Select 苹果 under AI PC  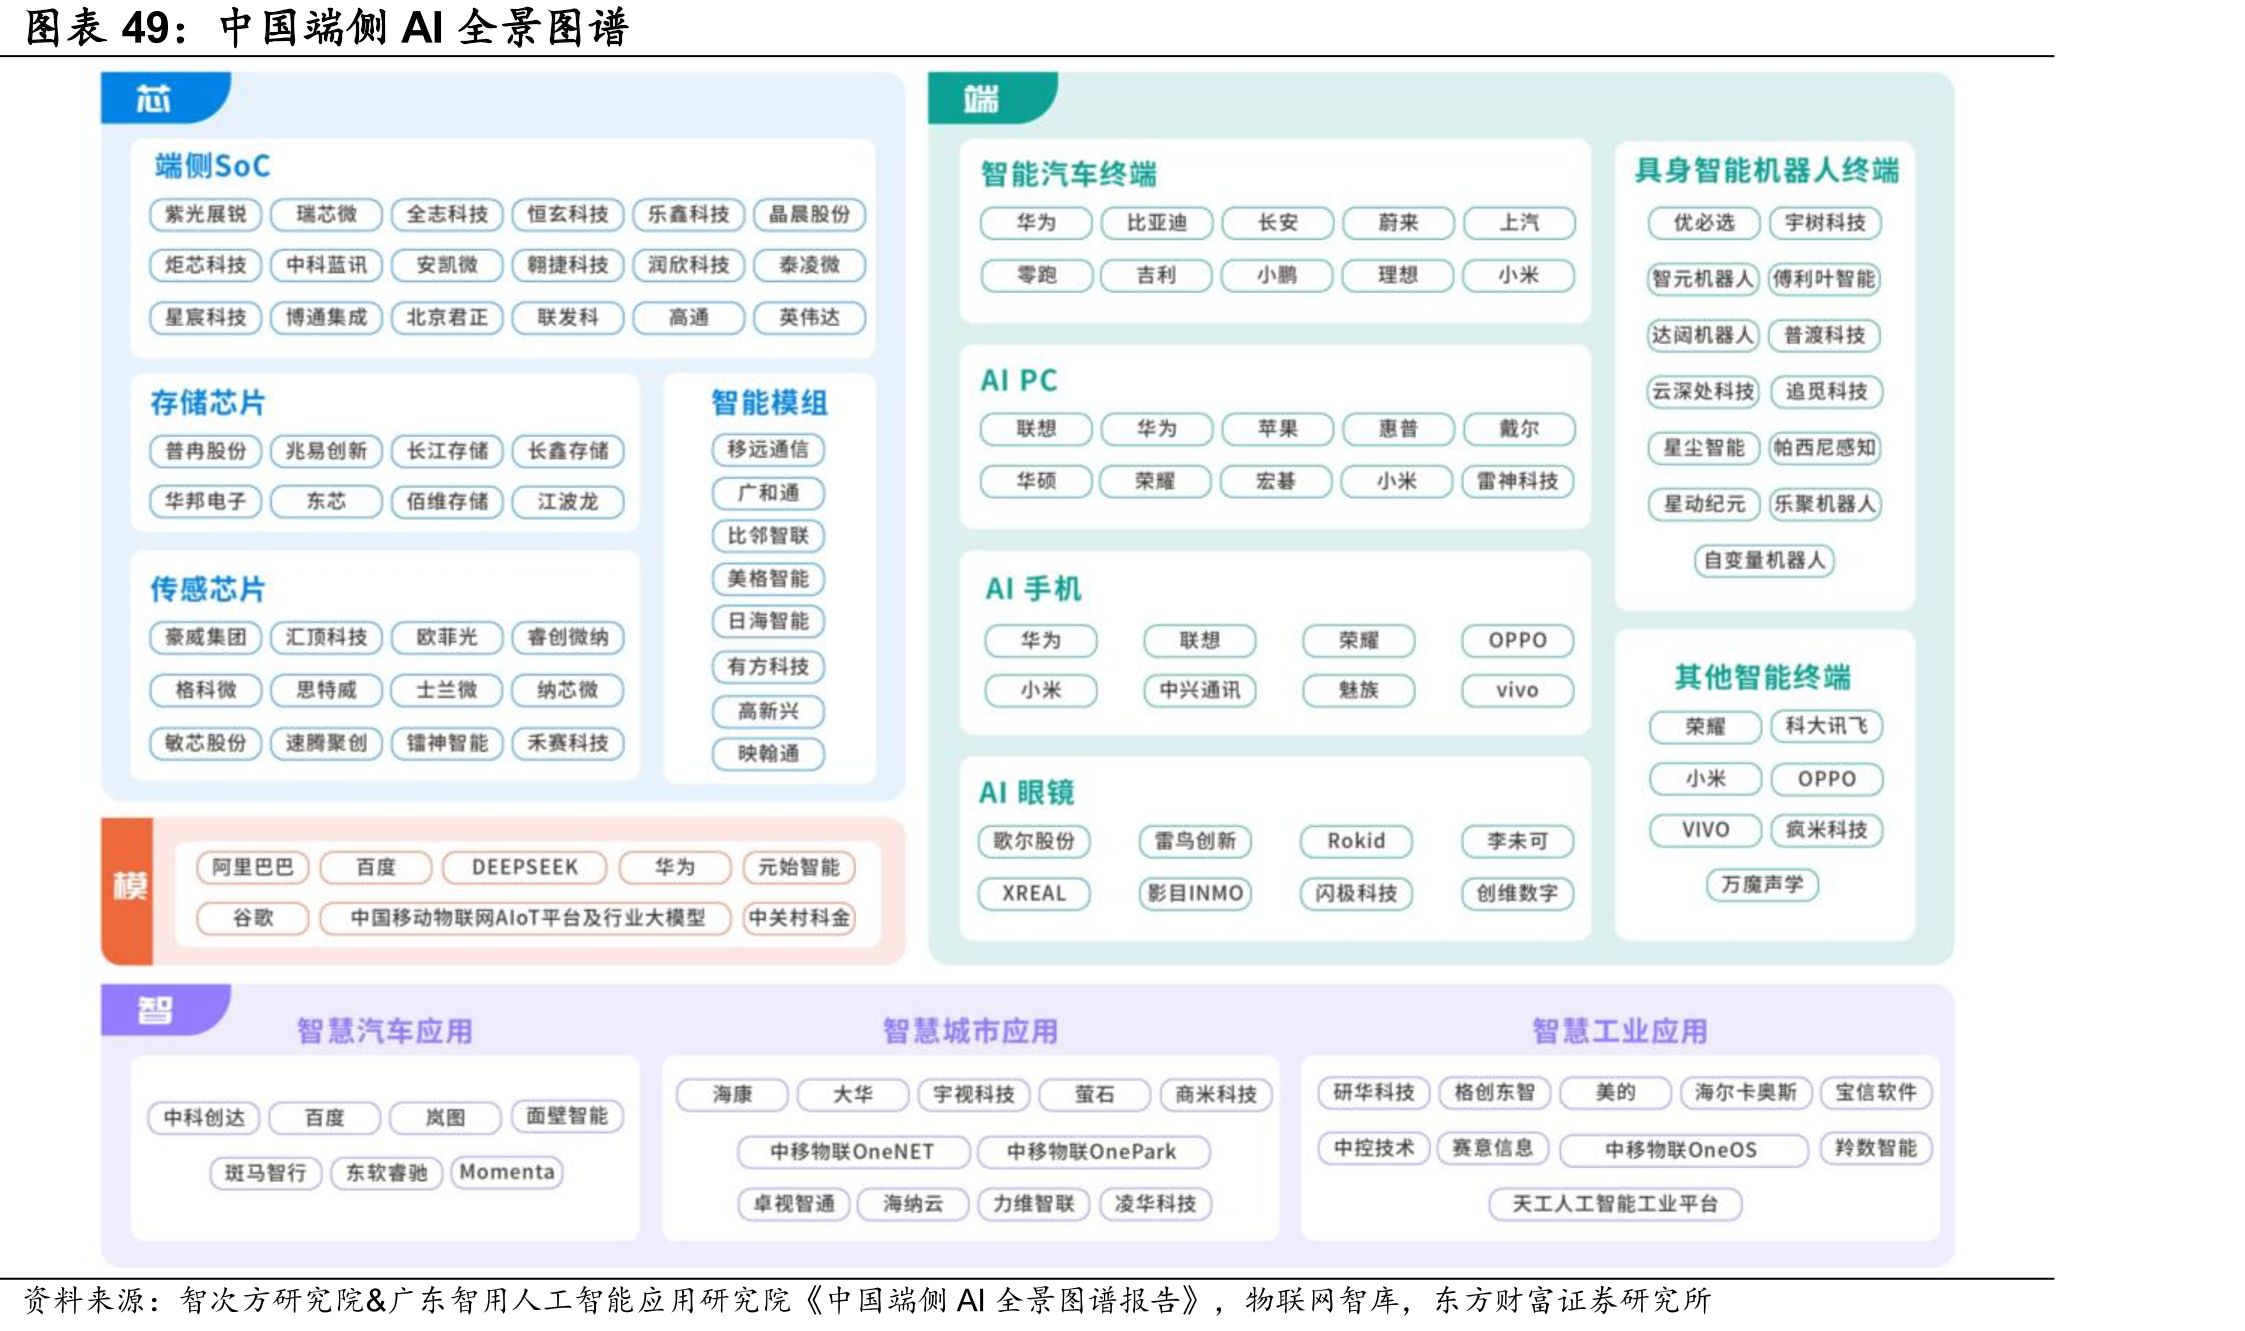pyautogui.click(x=1277, y=429)
